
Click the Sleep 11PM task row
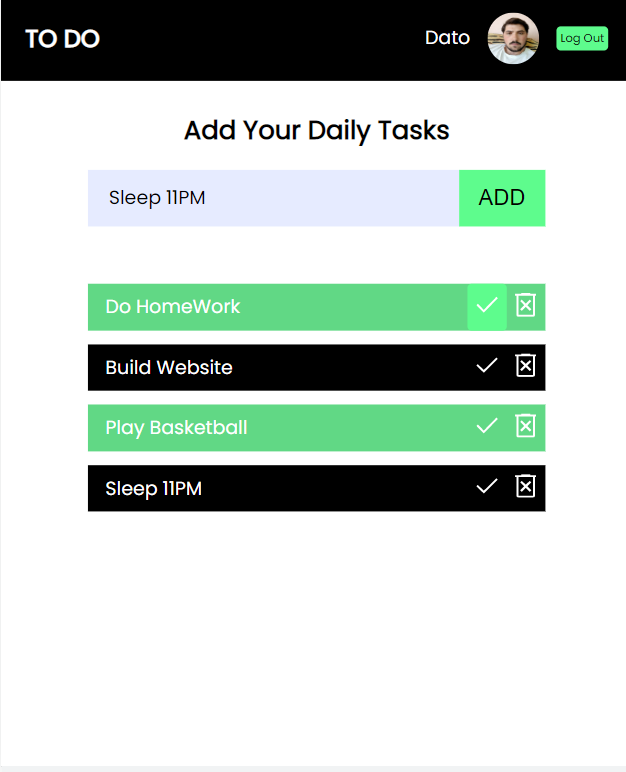[317, 488]
